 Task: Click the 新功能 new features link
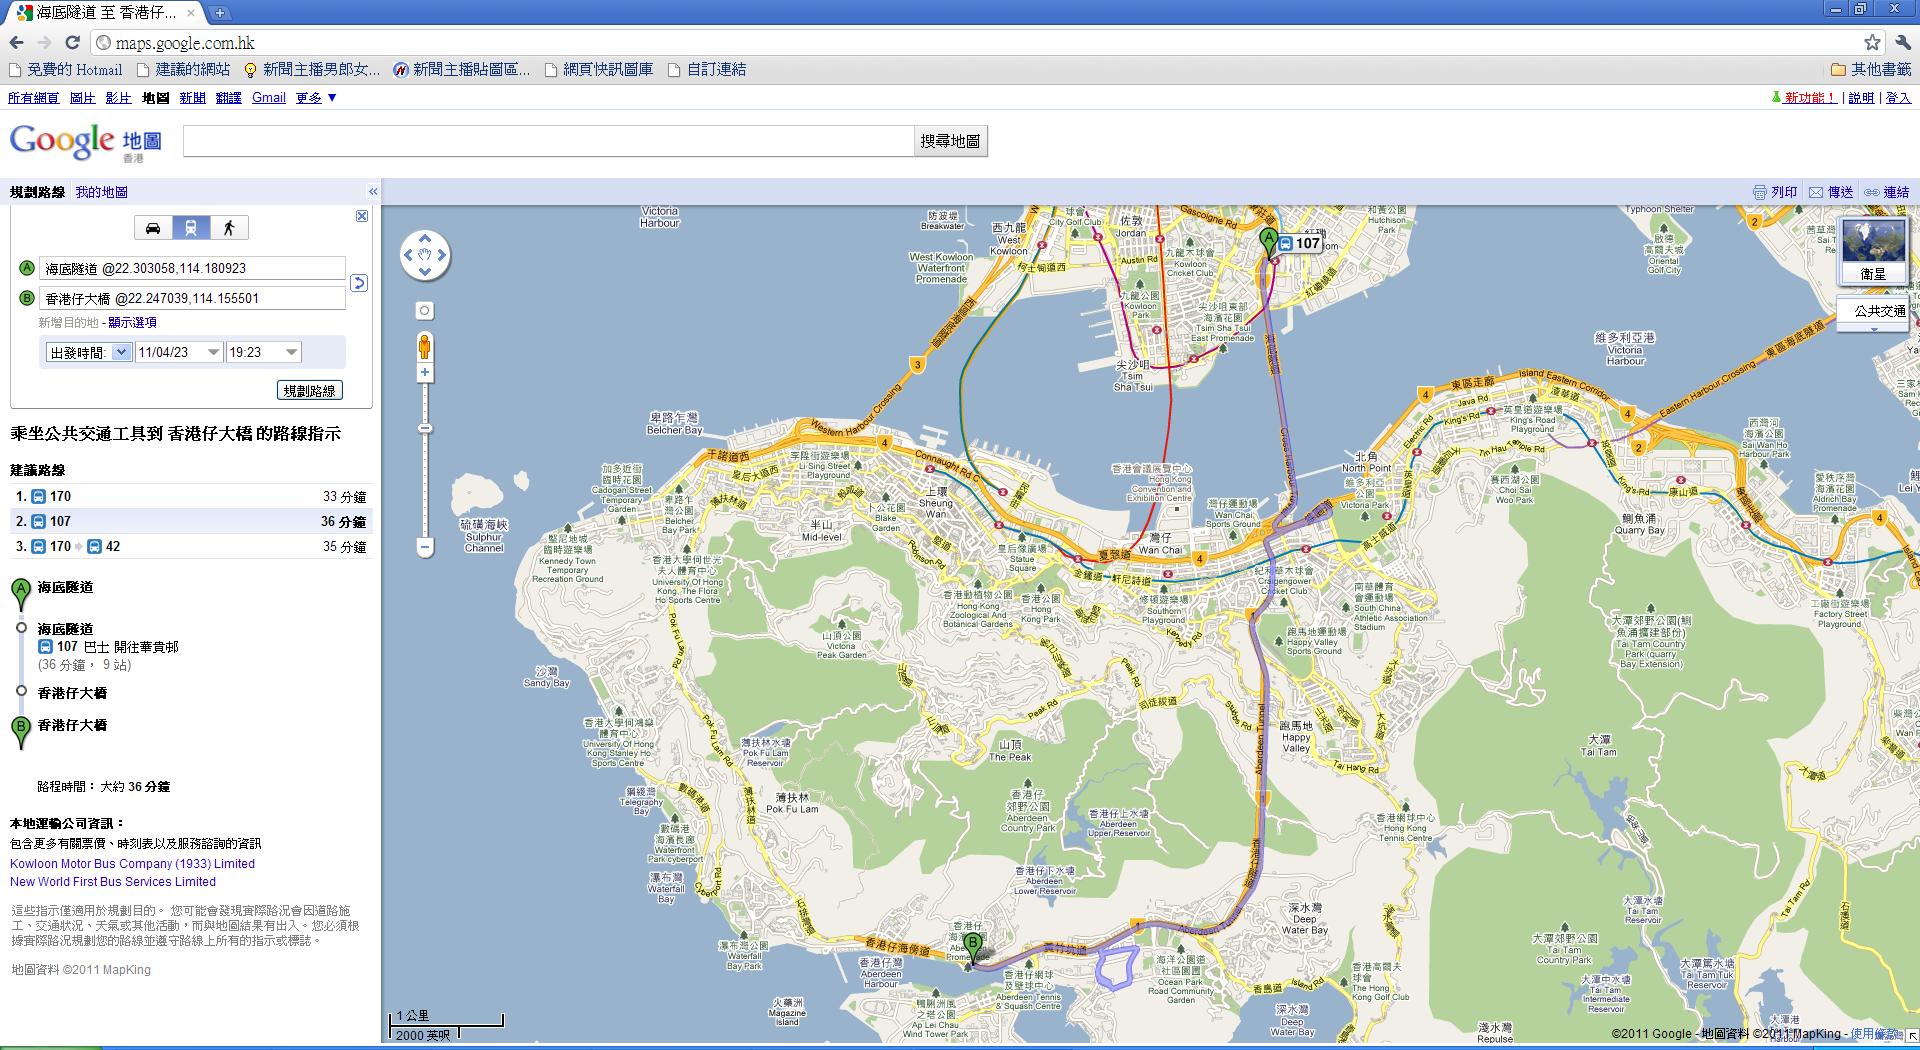tap(1810, 98)
